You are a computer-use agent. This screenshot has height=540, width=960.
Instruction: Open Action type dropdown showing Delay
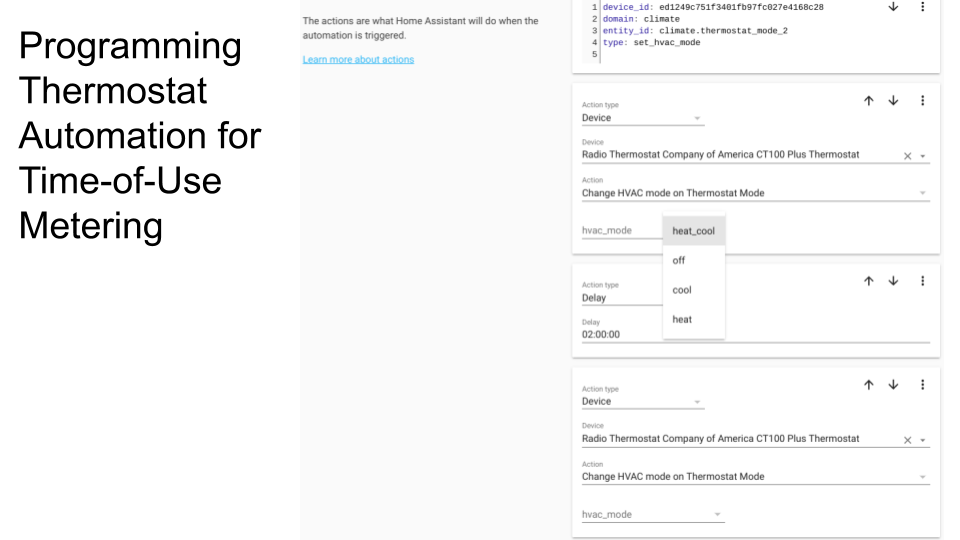click(622, 298)
